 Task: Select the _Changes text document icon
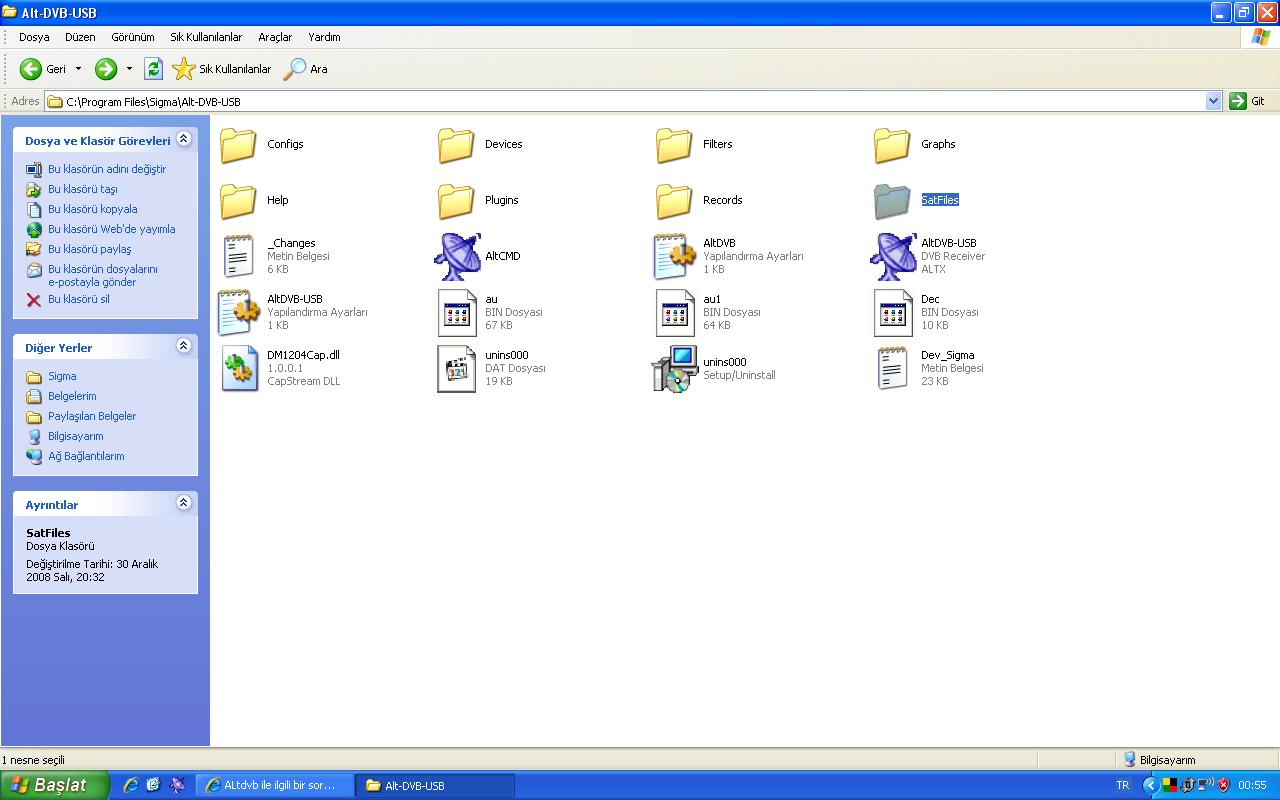pos(238,256)
